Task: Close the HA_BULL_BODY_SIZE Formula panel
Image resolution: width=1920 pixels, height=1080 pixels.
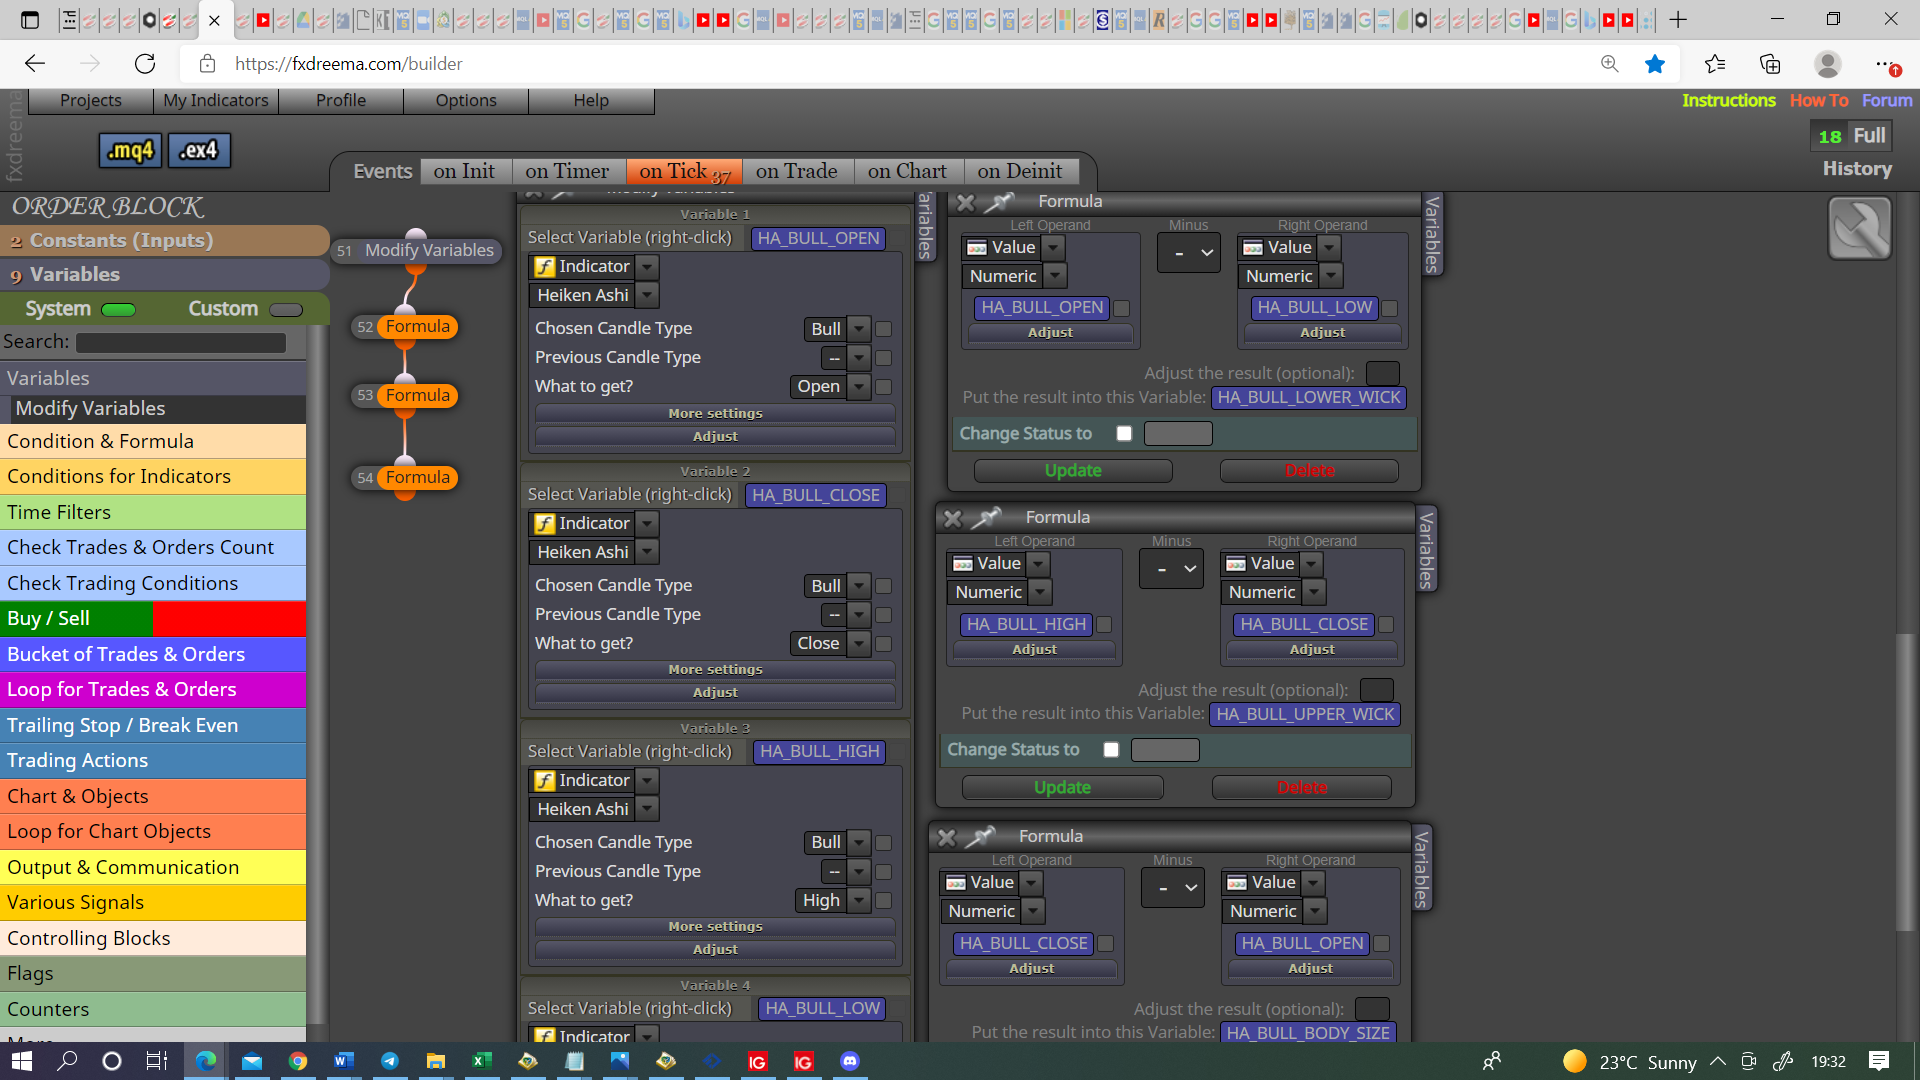Action: click(x=946, y=837)
